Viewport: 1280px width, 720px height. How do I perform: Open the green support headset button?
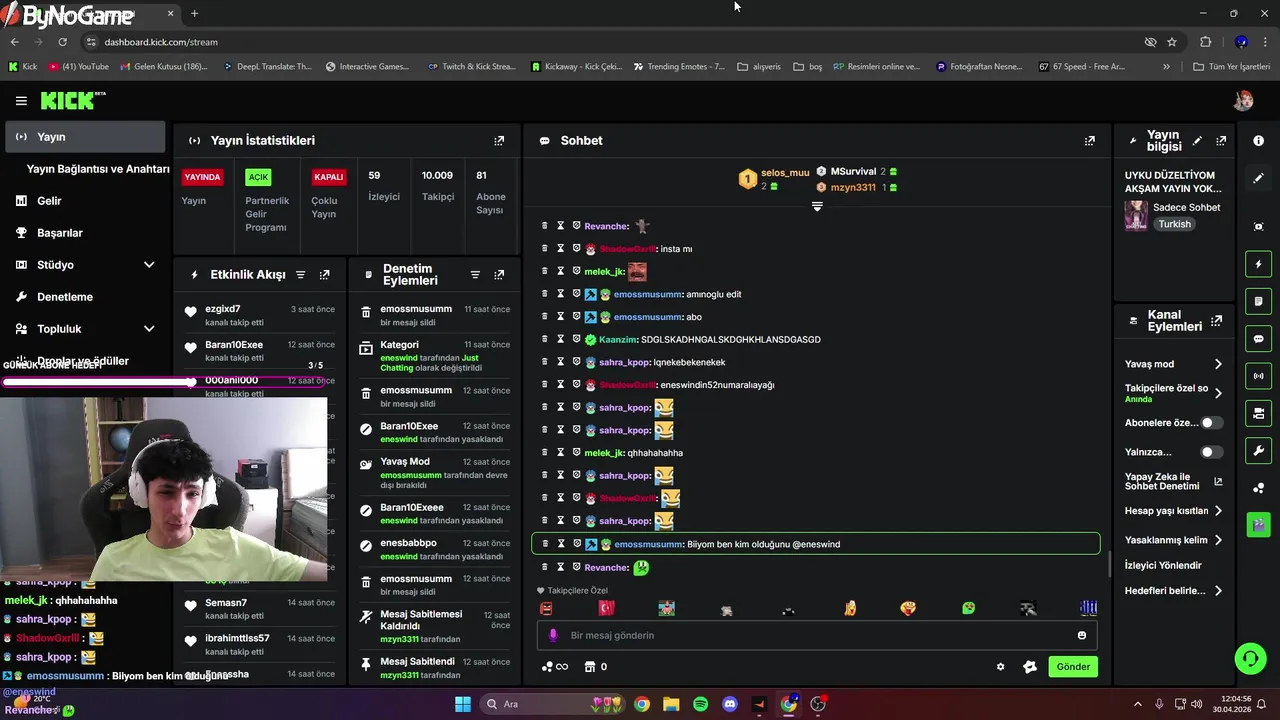pos(1250,658)
